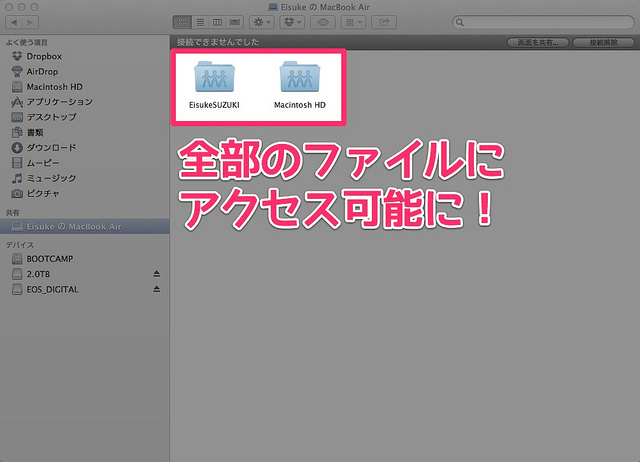Open the Arrange items dropdown
Screen dimensions: 640x462
pyautogui.click(x=353, y=22)
